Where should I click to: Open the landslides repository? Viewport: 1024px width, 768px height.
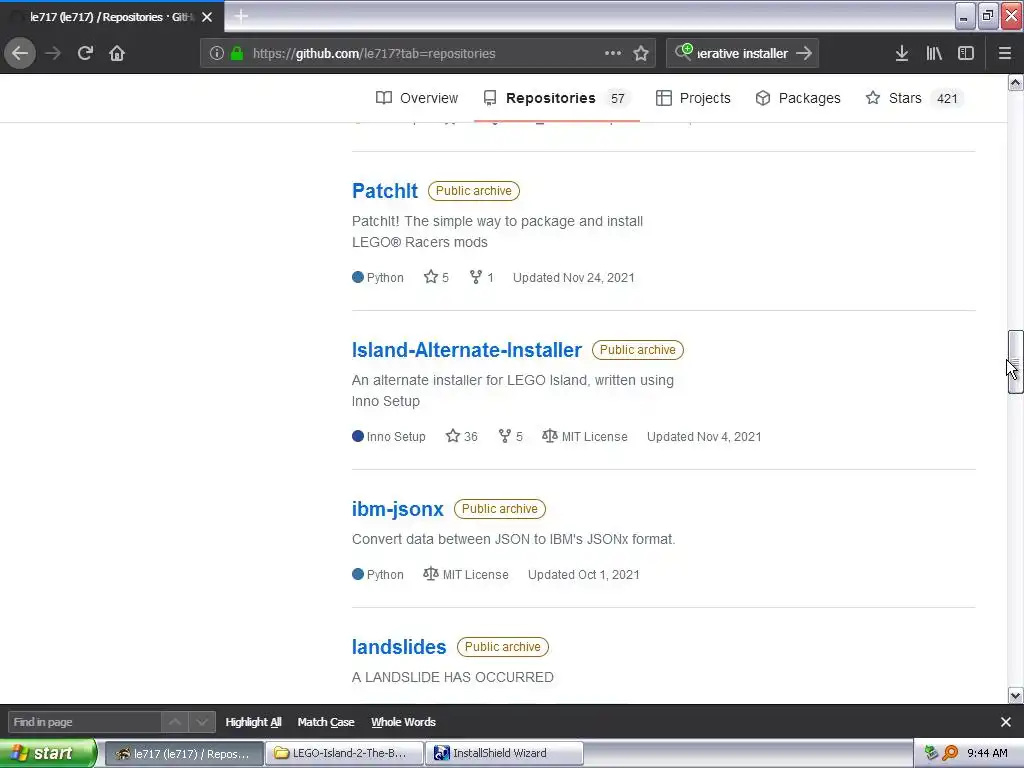[398, 647]
